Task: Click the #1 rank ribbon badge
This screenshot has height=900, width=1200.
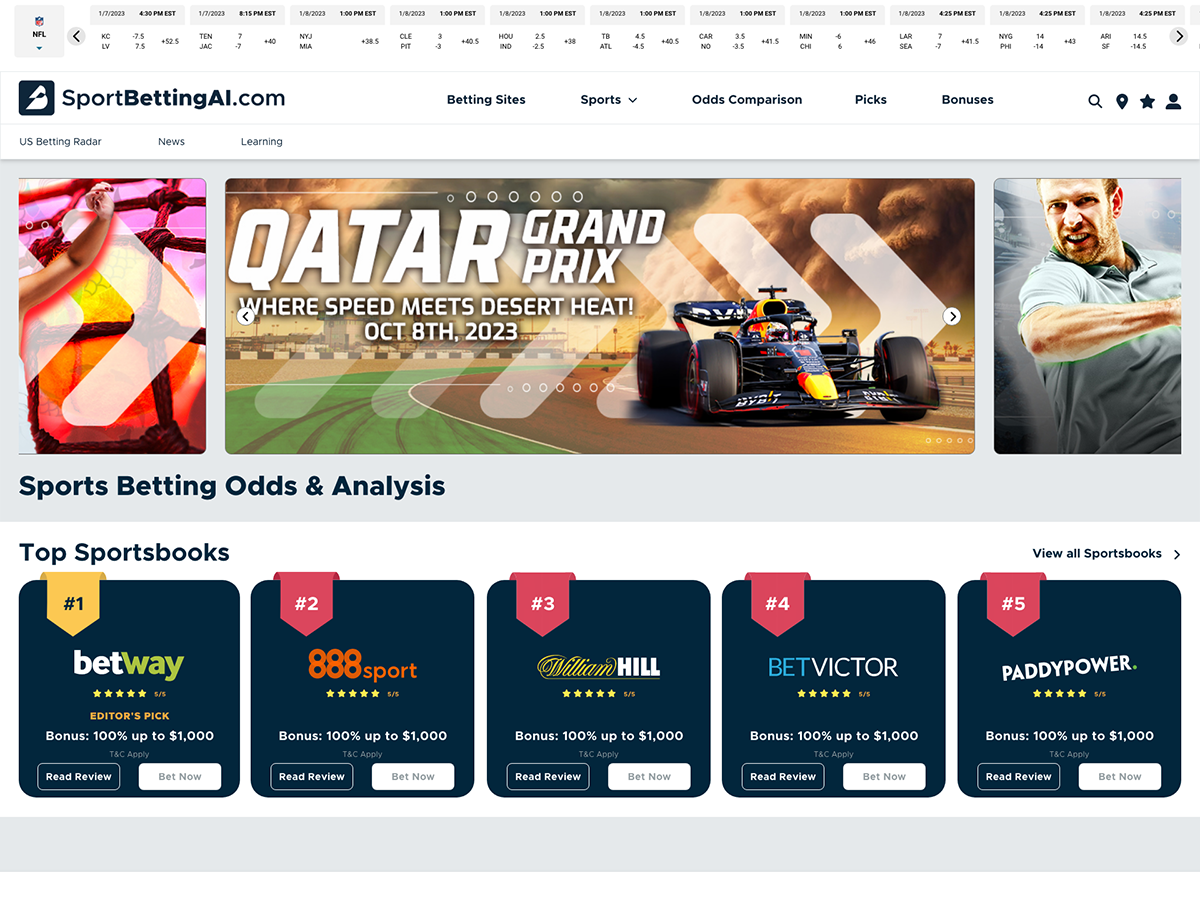Action: (74, 603)
